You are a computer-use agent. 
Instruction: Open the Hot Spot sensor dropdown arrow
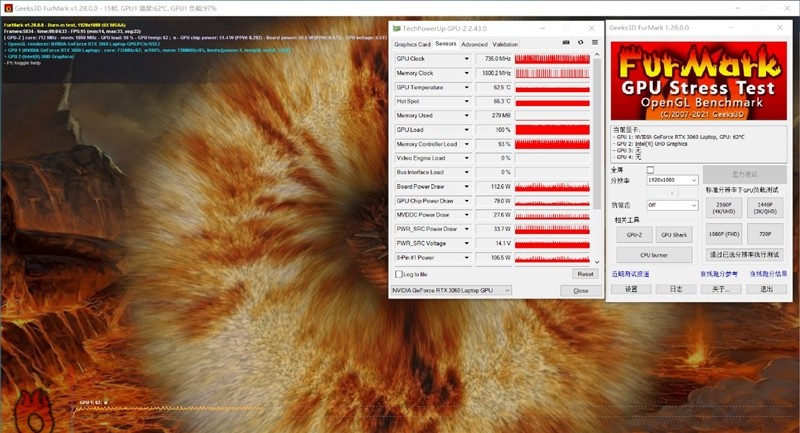(x=466, y=101)
